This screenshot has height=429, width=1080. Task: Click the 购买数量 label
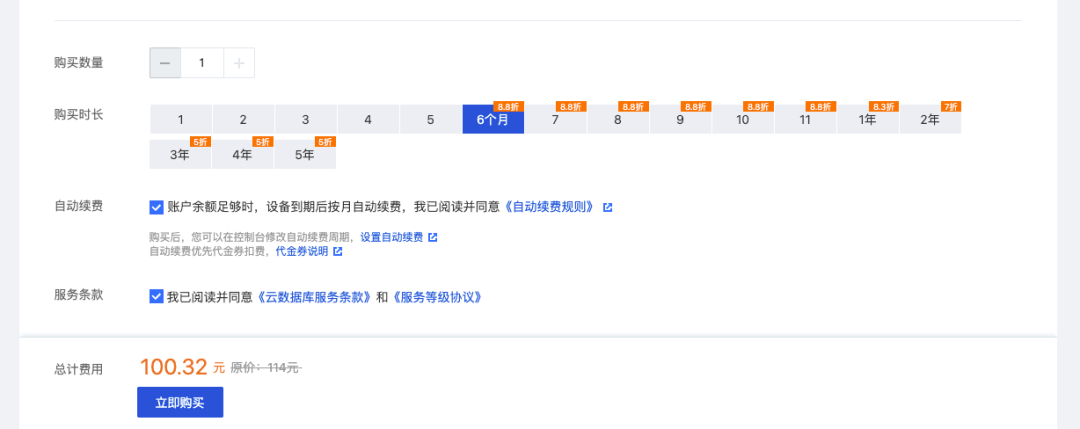tap(79, 63)
